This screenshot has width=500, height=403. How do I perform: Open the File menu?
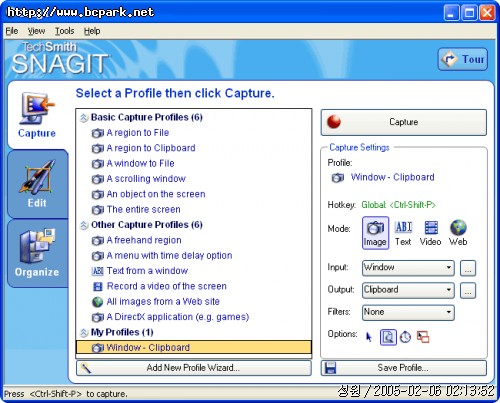coord(12,31)
